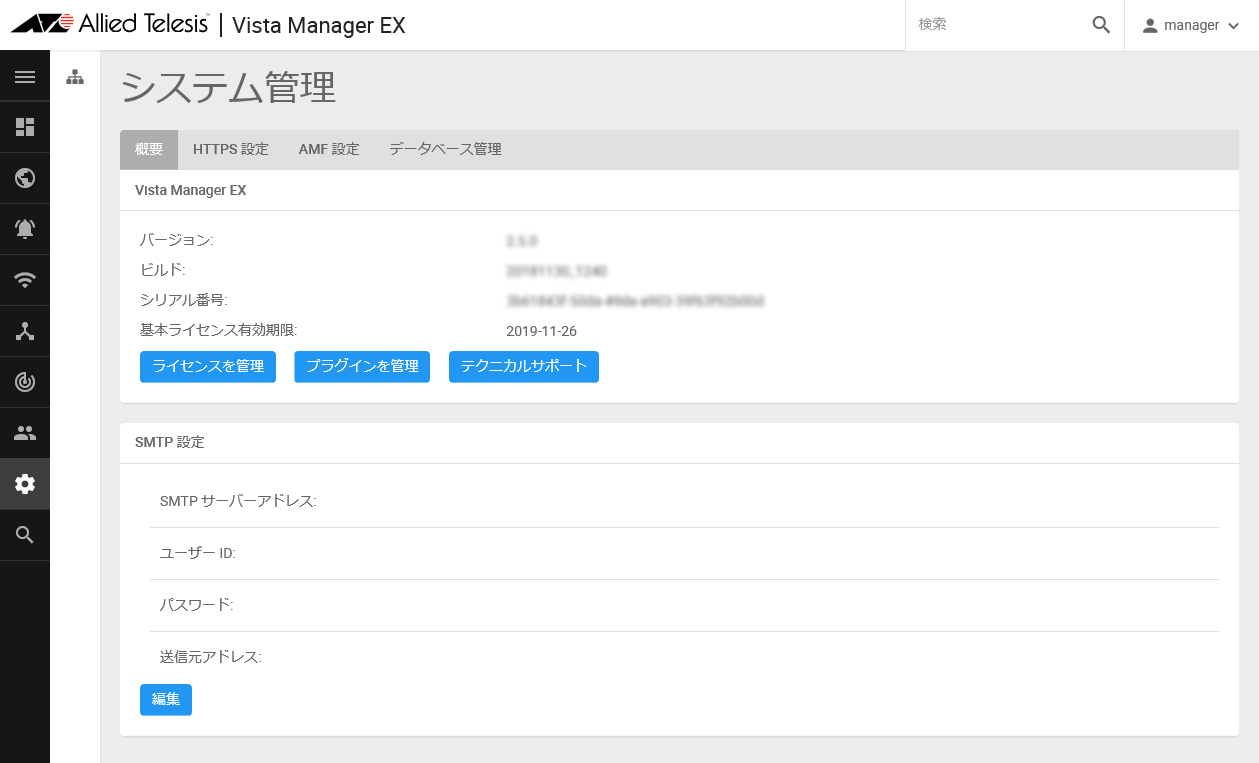Click the シリアル番号 label

click(185, 300)
